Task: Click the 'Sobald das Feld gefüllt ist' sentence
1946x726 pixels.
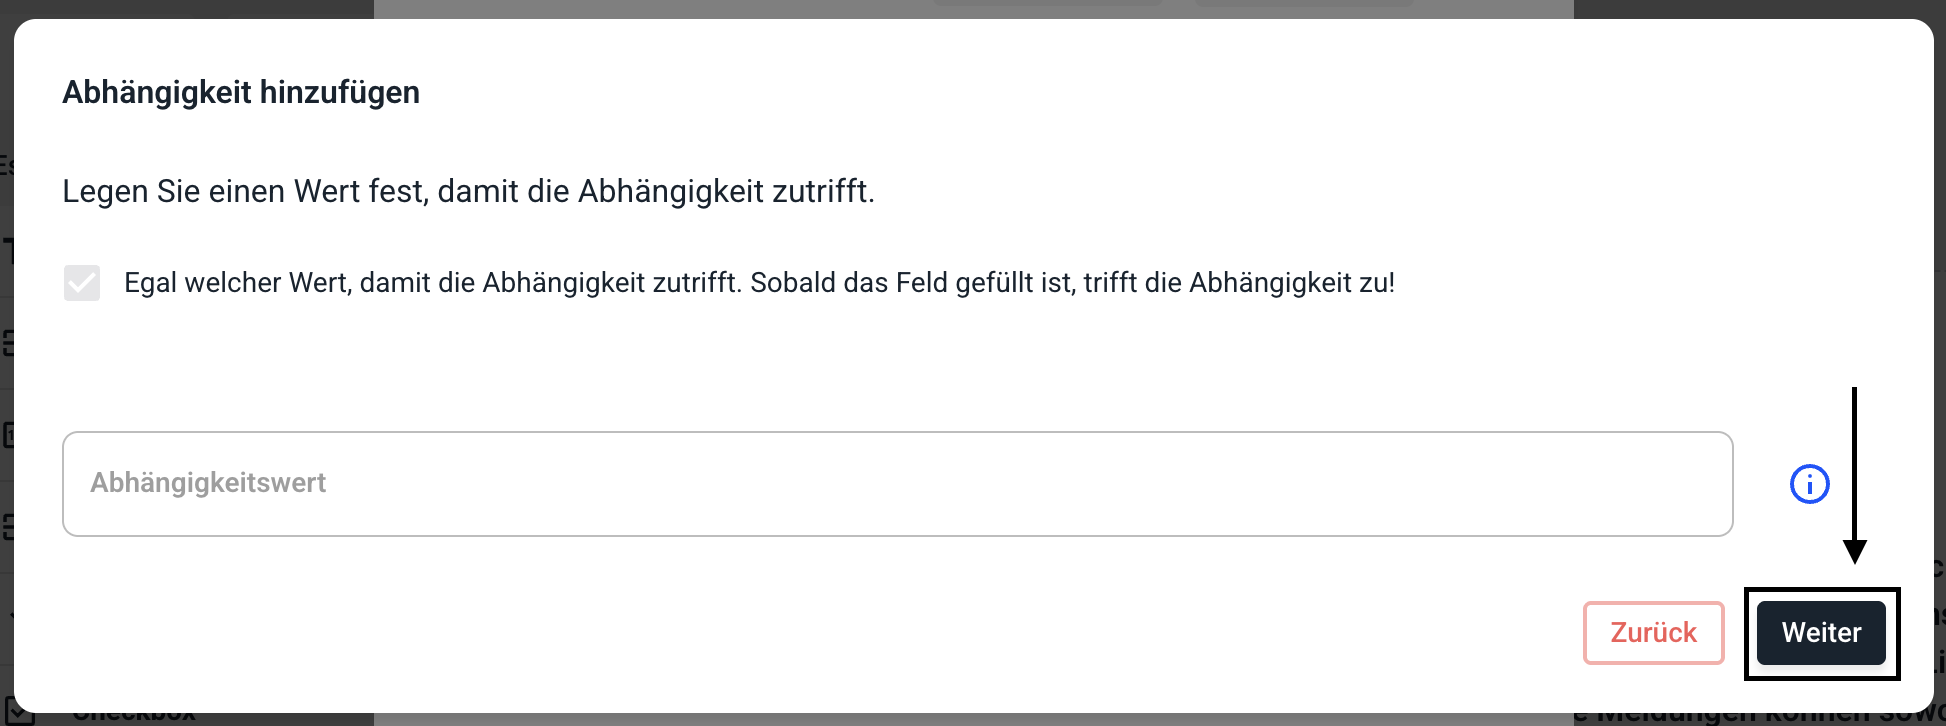Action: pos(1072,283)
